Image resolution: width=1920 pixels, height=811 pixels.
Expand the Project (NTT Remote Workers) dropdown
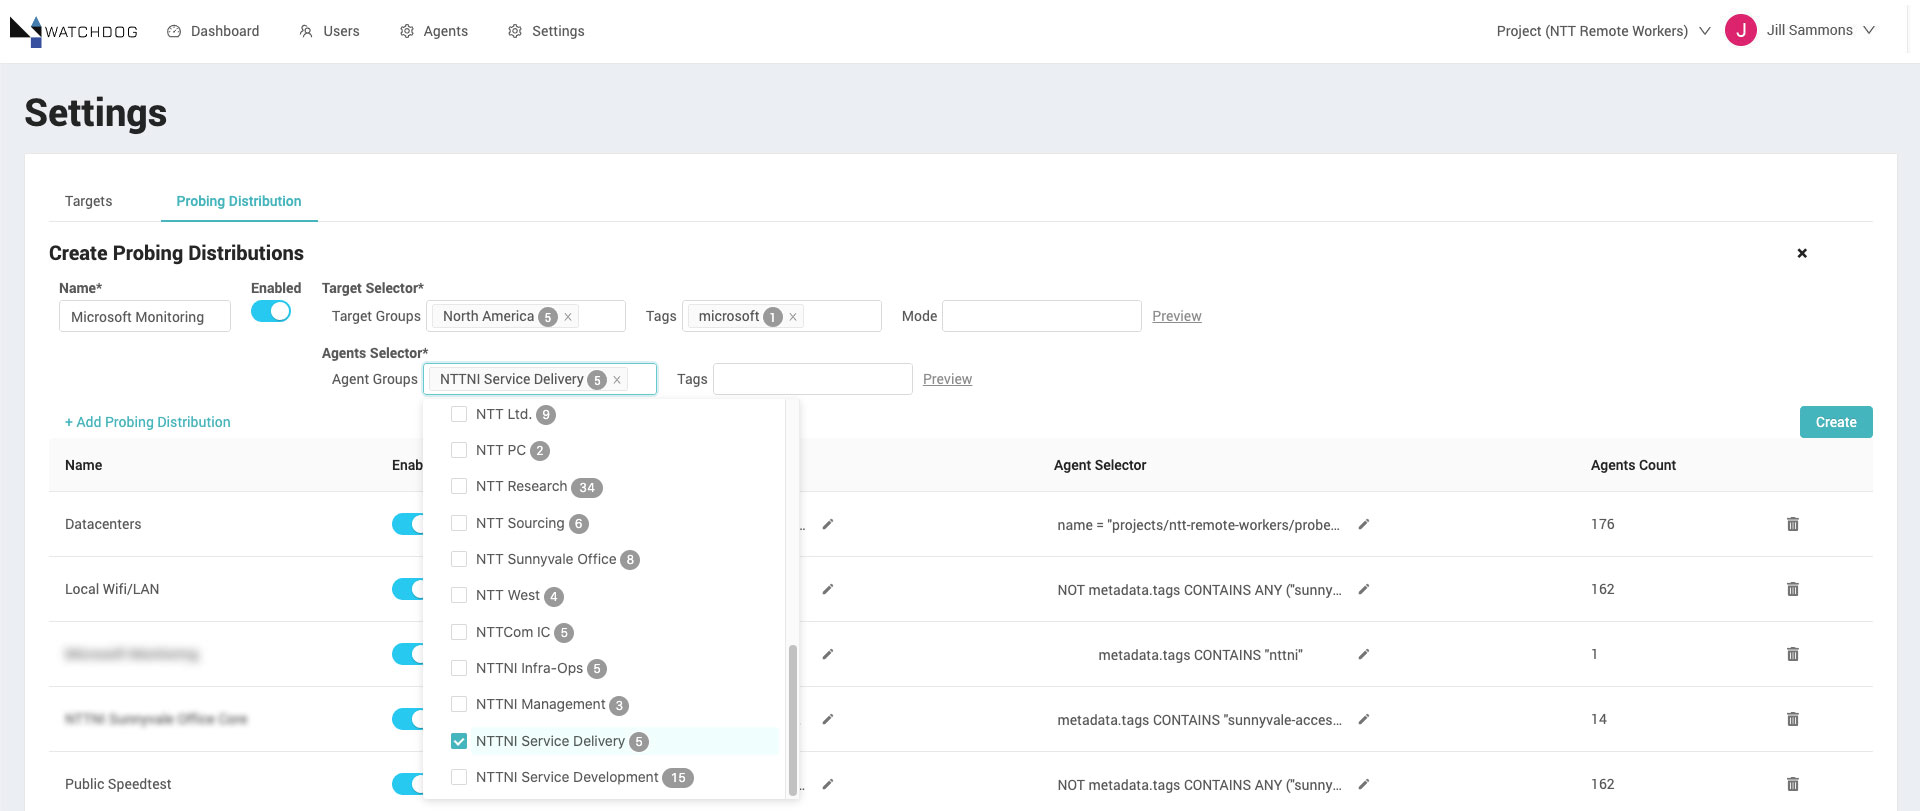pyautogui.click(x=1603, y=31)
